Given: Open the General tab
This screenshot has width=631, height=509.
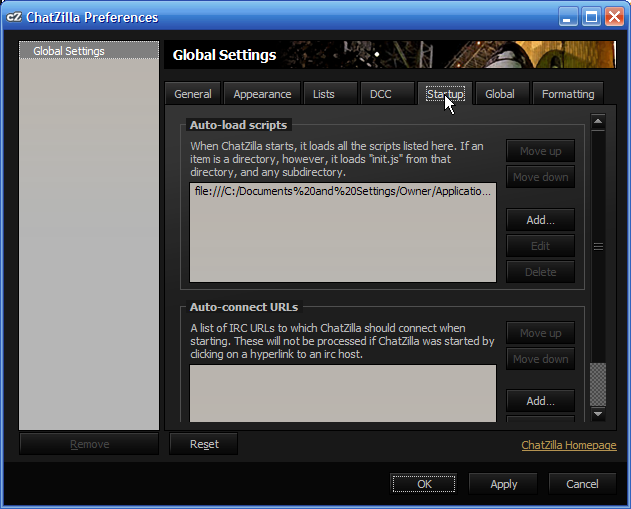Looking at the screenshot, I should [193, 94].
